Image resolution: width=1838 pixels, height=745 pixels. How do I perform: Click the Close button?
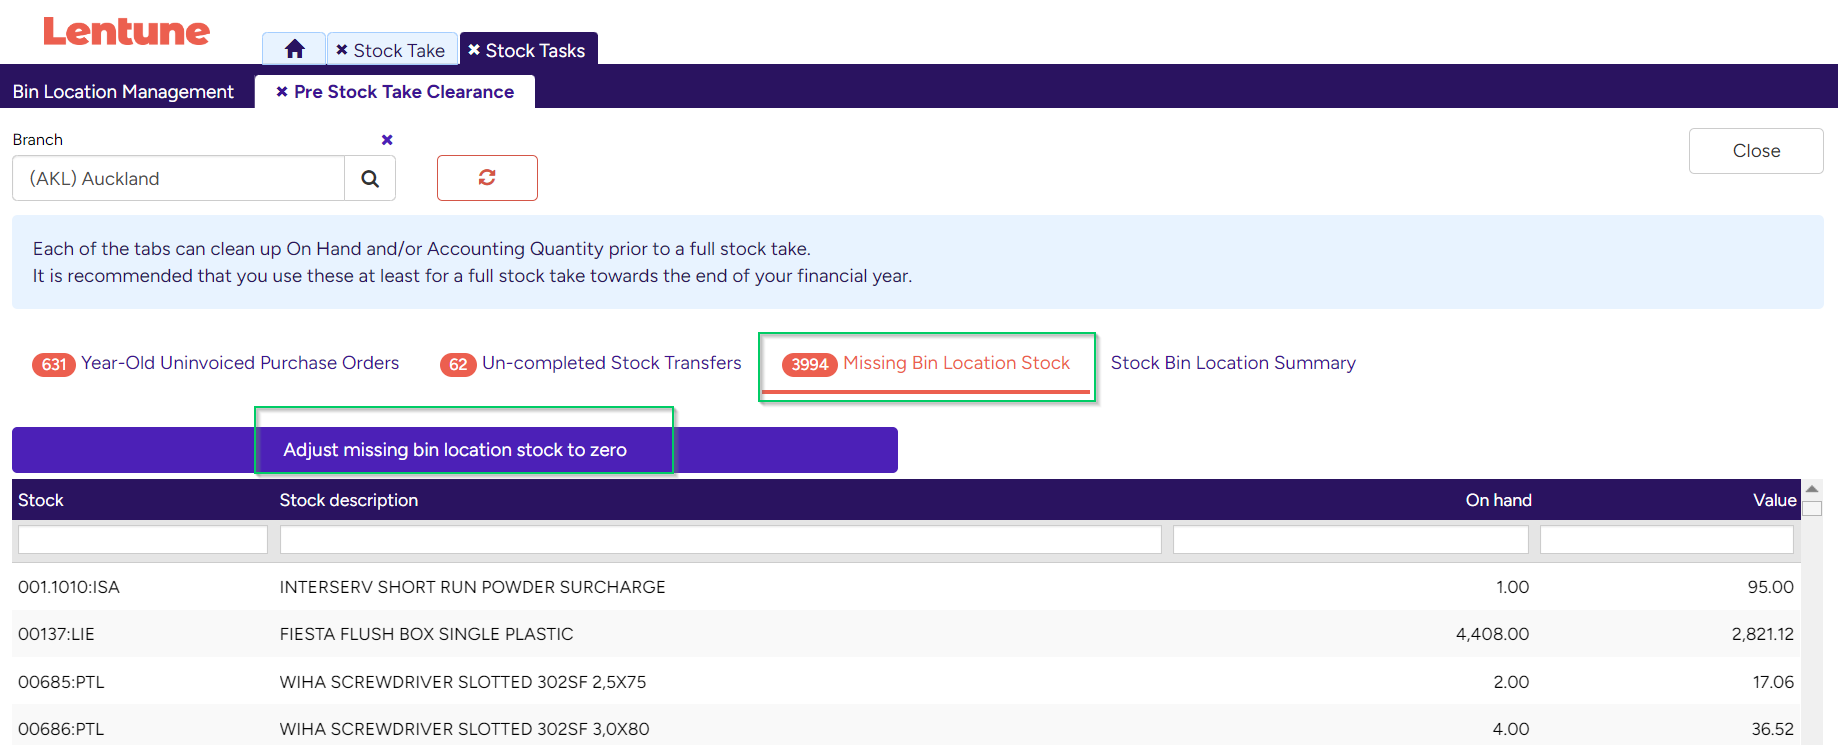pyautogui.click(x=1756, y=151)
